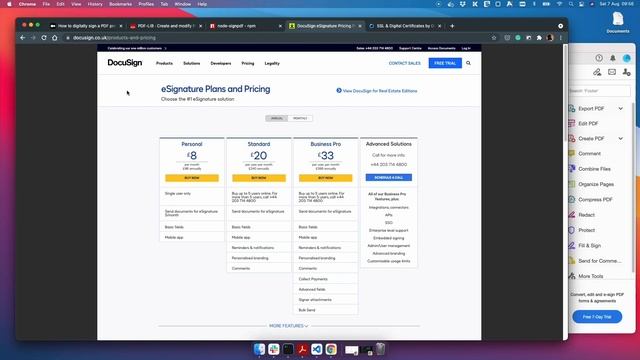The height and width of the screenshot is (360, 640).
Task: Click the sign pen icon in Acrobat toolbar
Action: point(597,72)
